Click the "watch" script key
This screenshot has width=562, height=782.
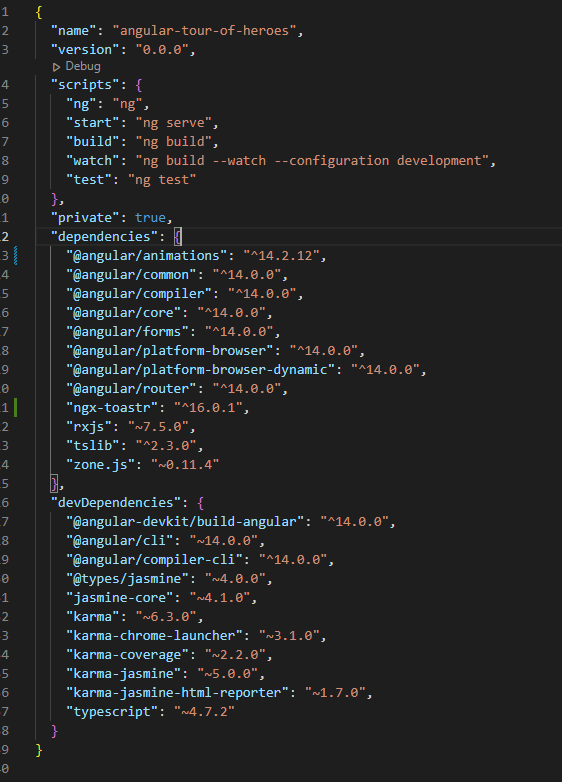96,161
